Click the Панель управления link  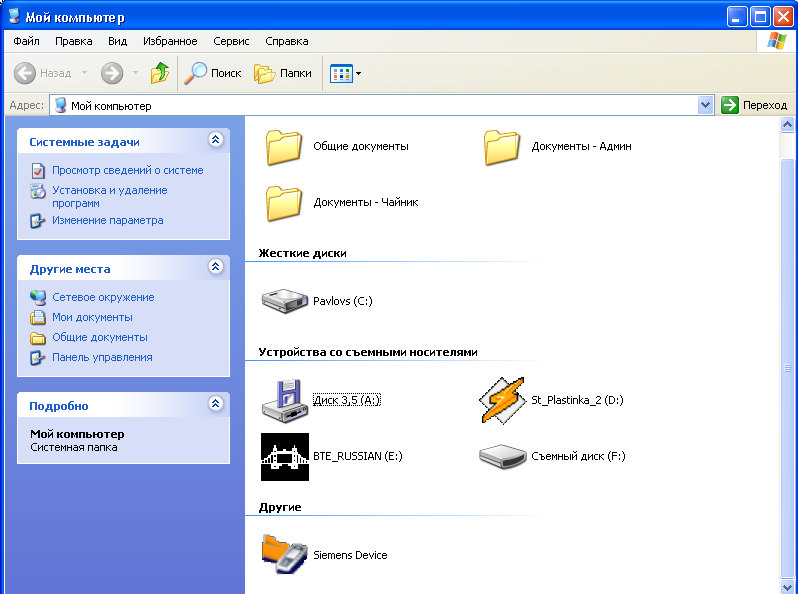[102, 358]
